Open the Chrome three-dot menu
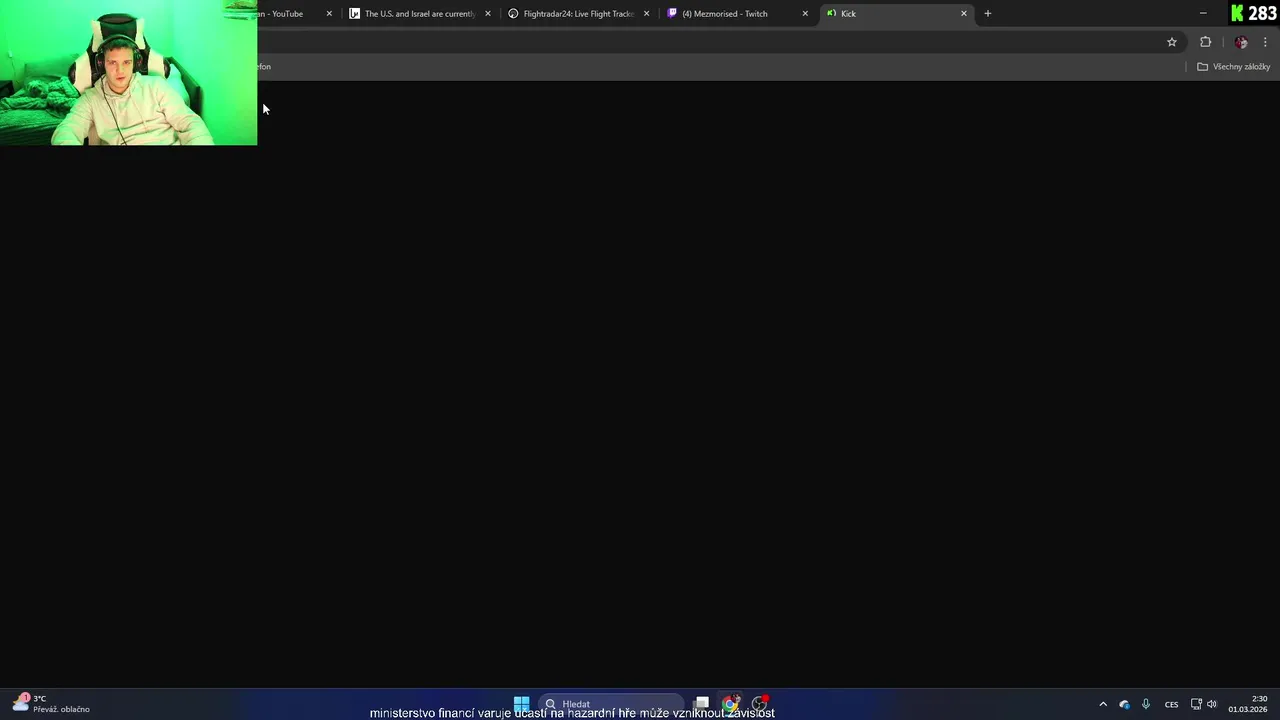 coord(1266,42)
